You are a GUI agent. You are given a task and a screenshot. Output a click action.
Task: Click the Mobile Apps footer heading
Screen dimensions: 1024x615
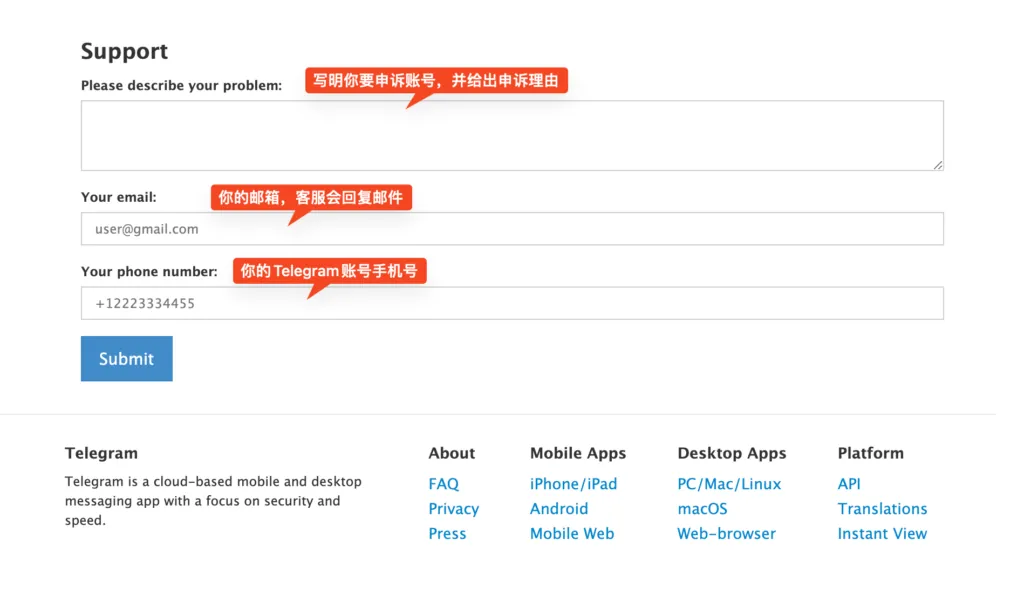click(578, 453)
